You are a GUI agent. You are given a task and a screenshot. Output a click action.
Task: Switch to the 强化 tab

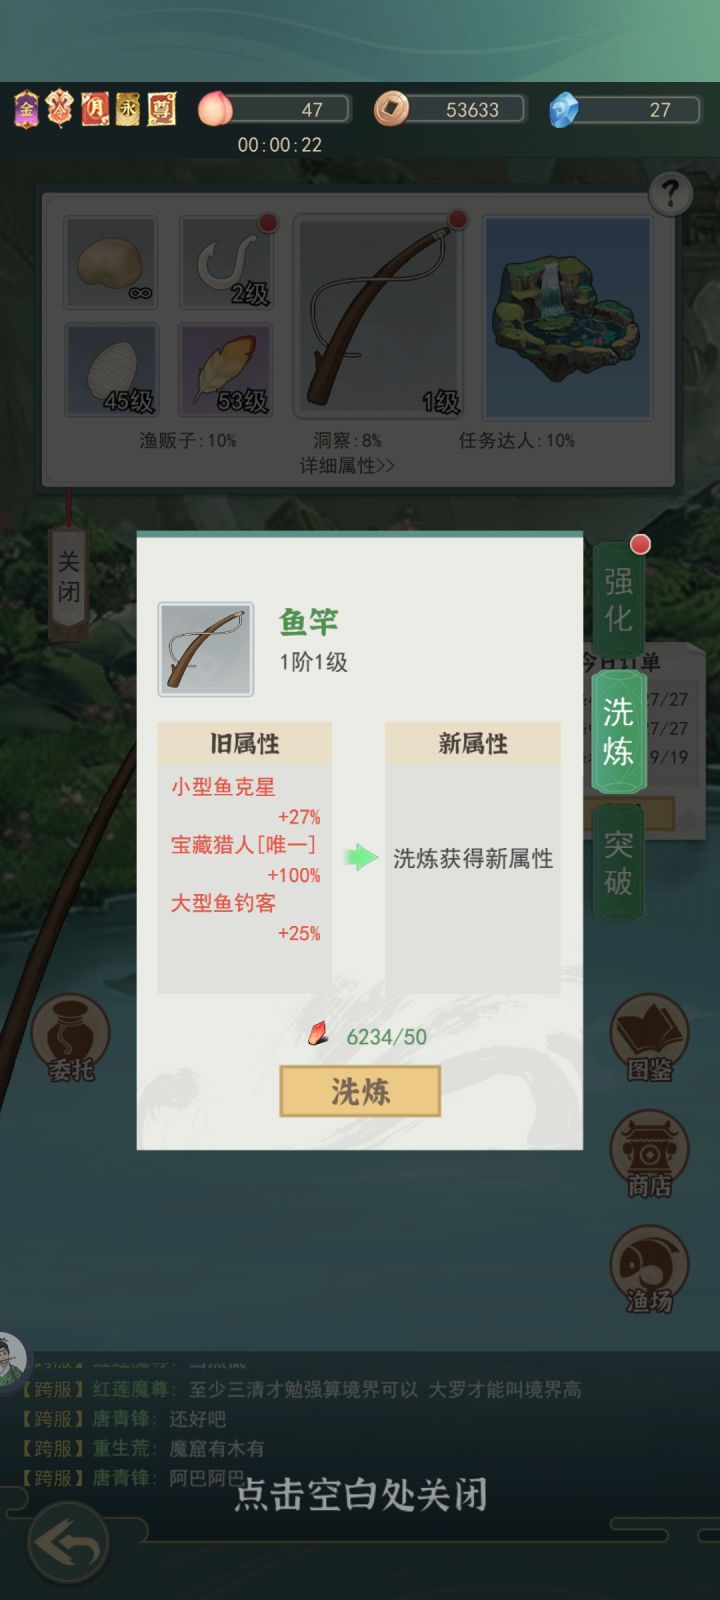click(x=618, y=599)
